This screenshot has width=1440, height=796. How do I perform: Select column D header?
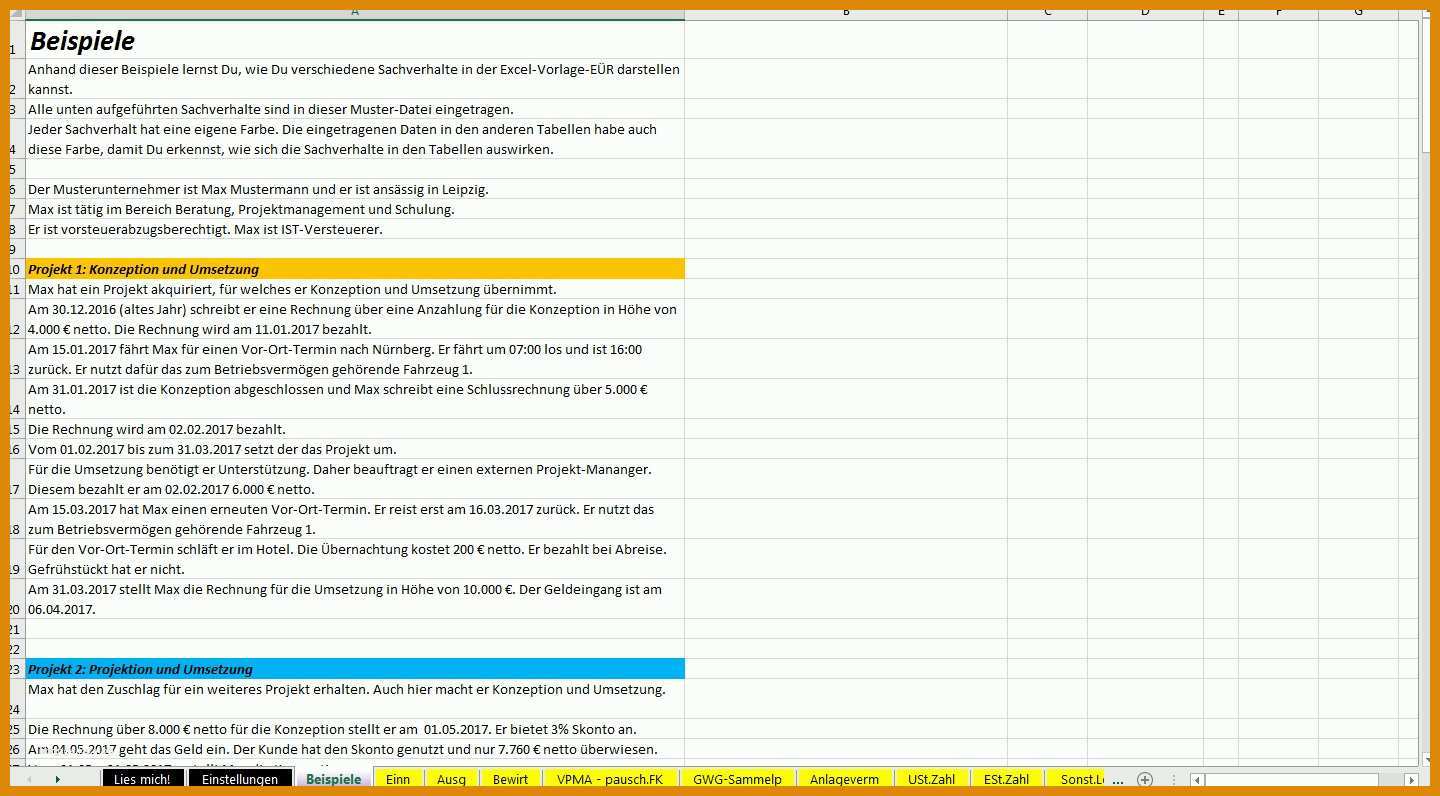(1145, 14)
